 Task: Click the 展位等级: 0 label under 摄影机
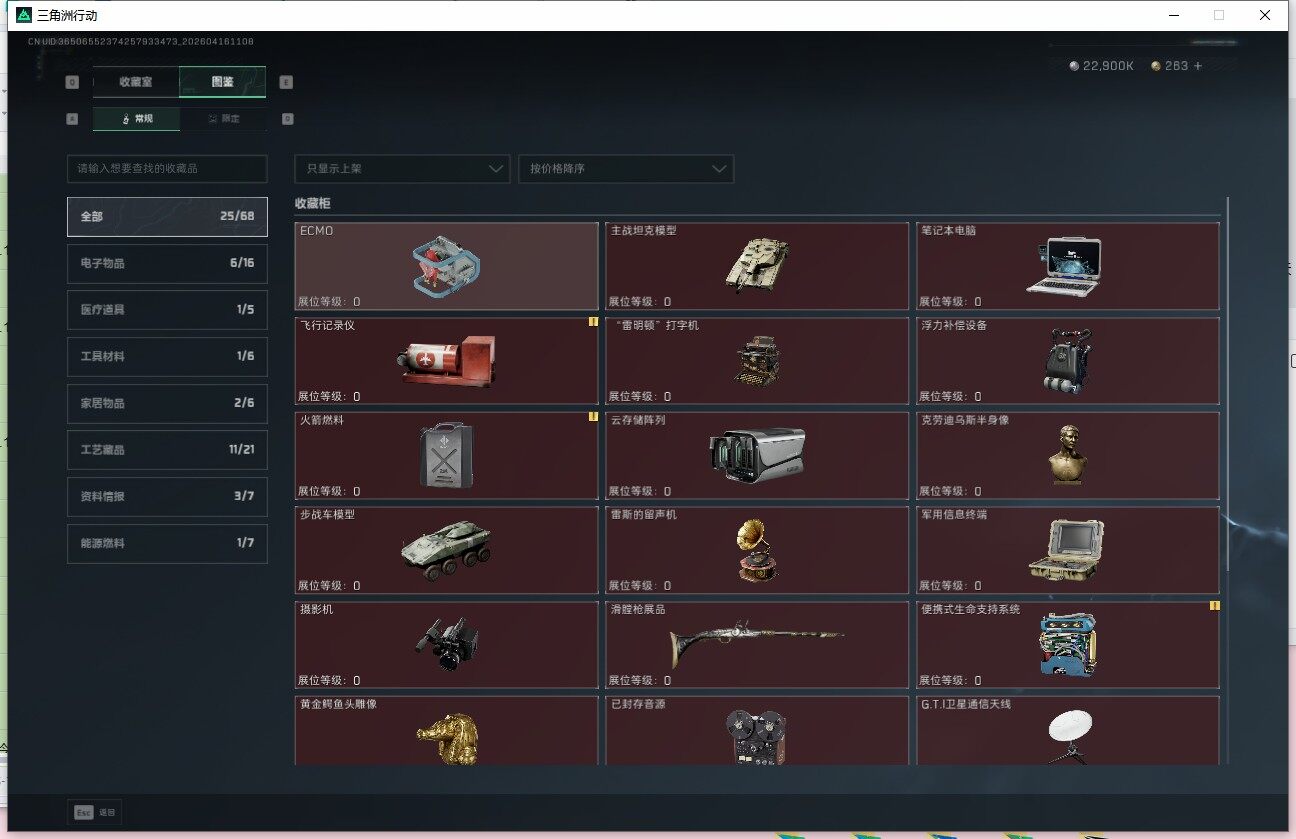(329, 681)
